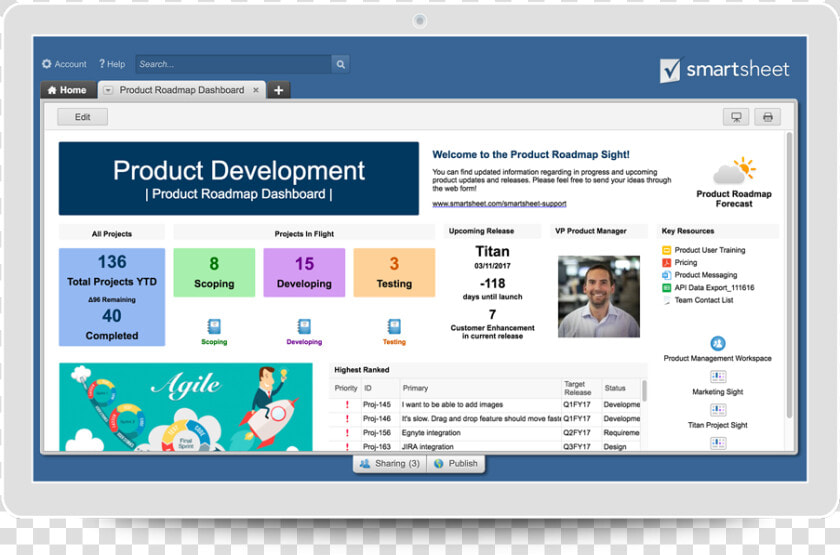Switch to the Home tab

[68, 90]
